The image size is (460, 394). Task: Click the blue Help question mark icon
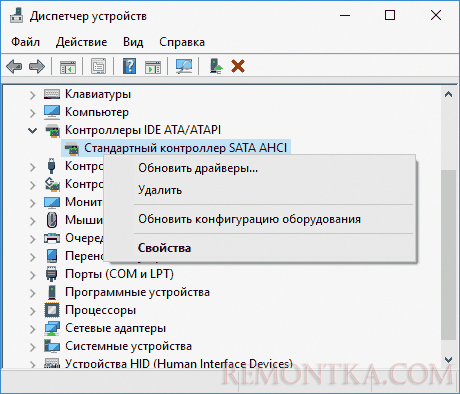129,66
